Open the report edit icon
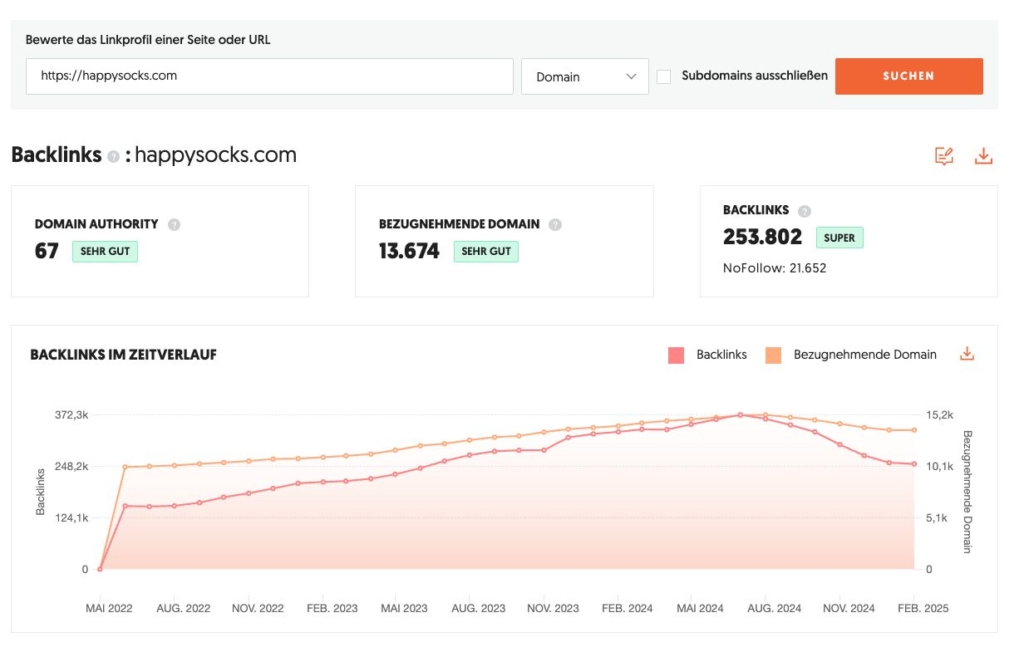The image size is (1024, 647). point(944,156)
